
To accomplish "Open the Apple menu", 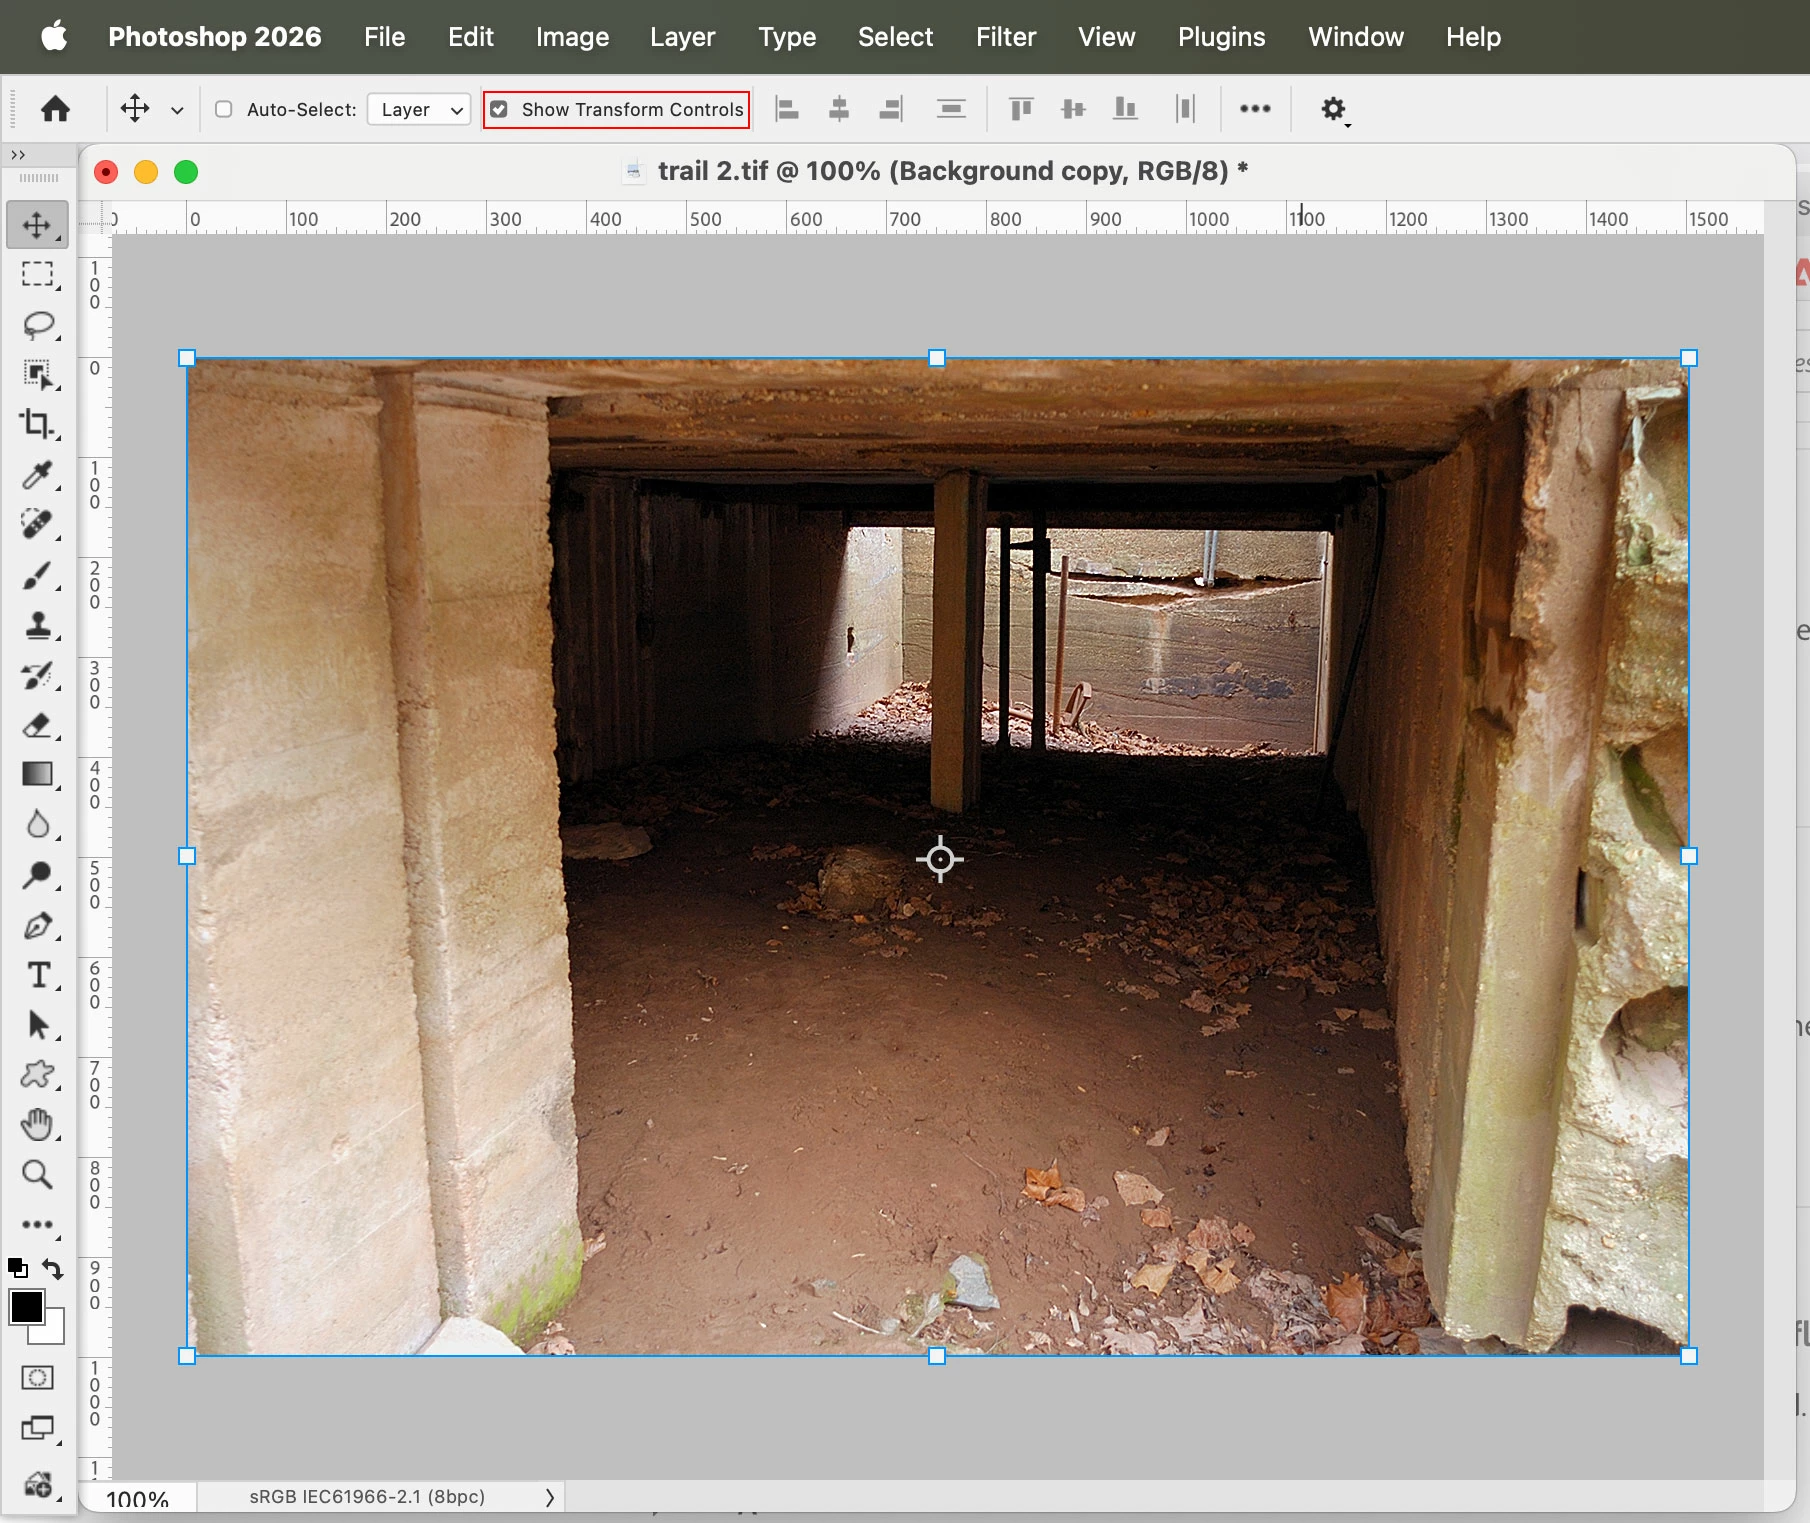I will coord(54,36).
